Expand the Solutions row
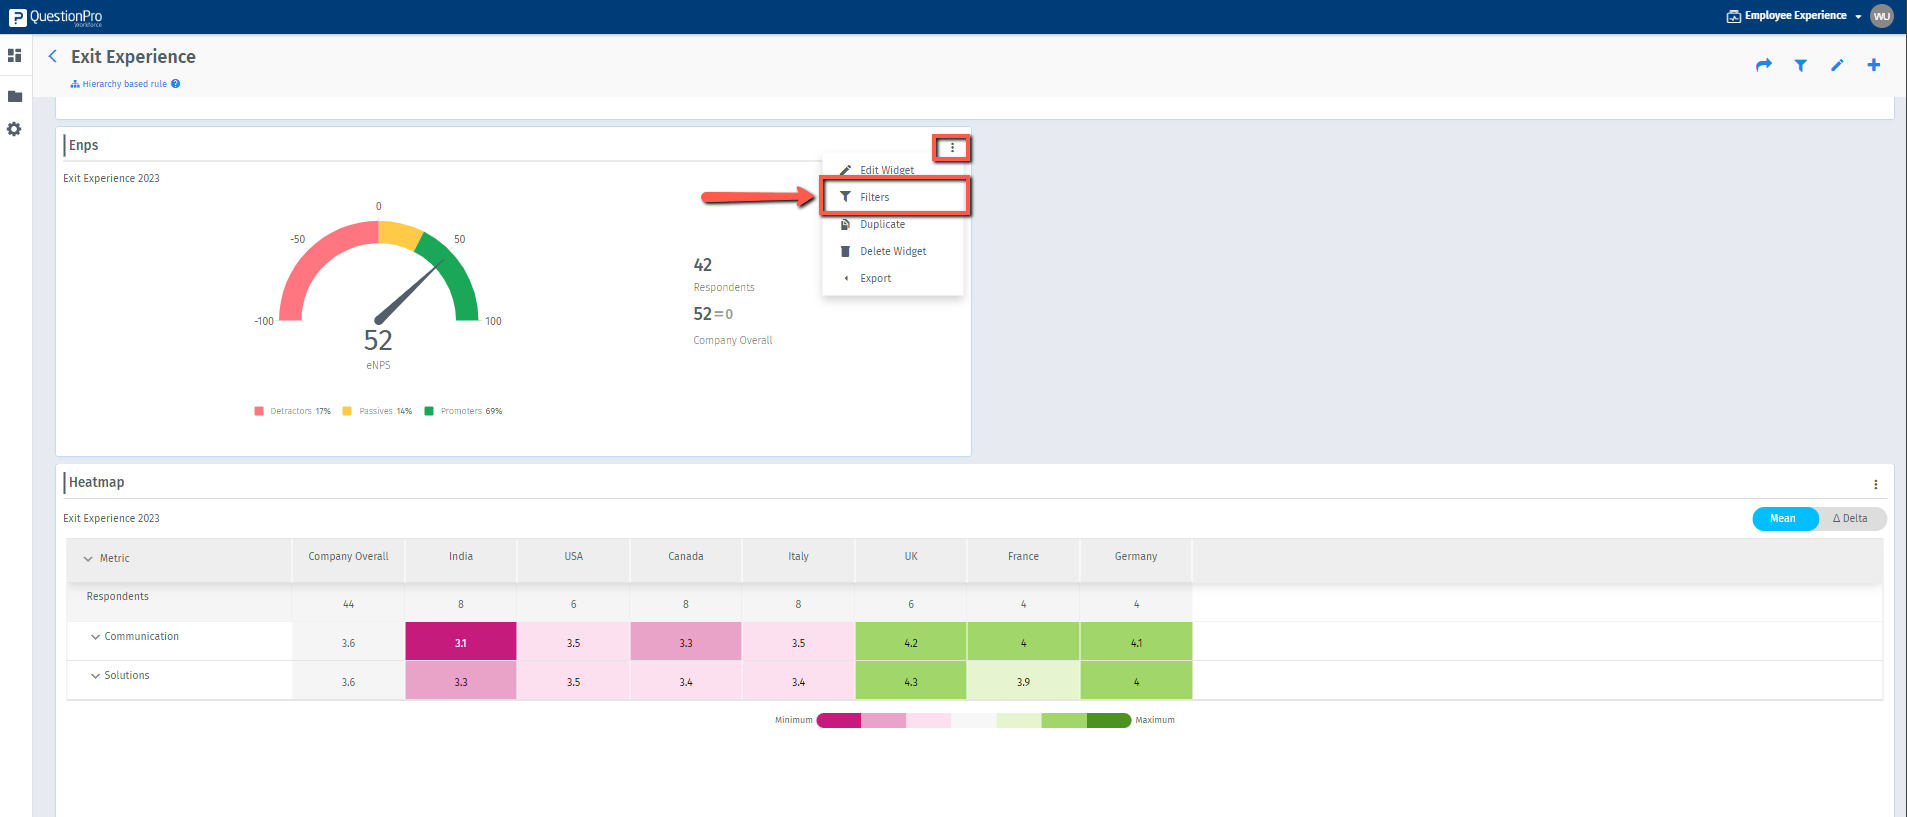Viewport: 1907px width, 817px height. coord(96,676)
